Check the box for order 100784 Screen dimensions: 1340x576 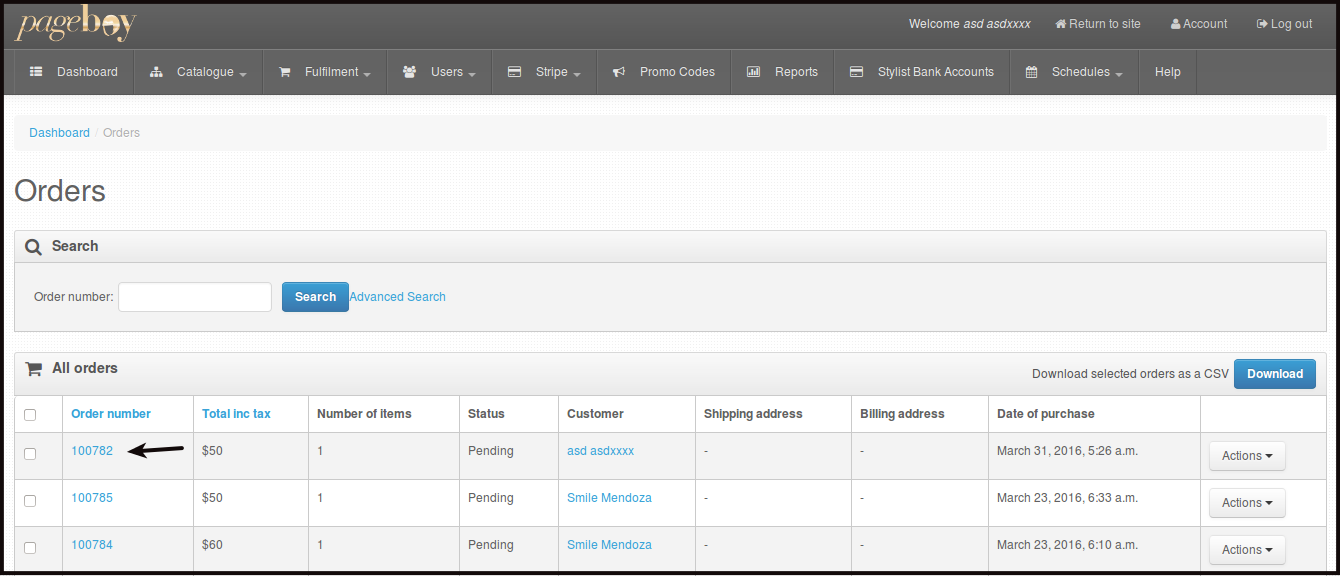tap(30, 548)
